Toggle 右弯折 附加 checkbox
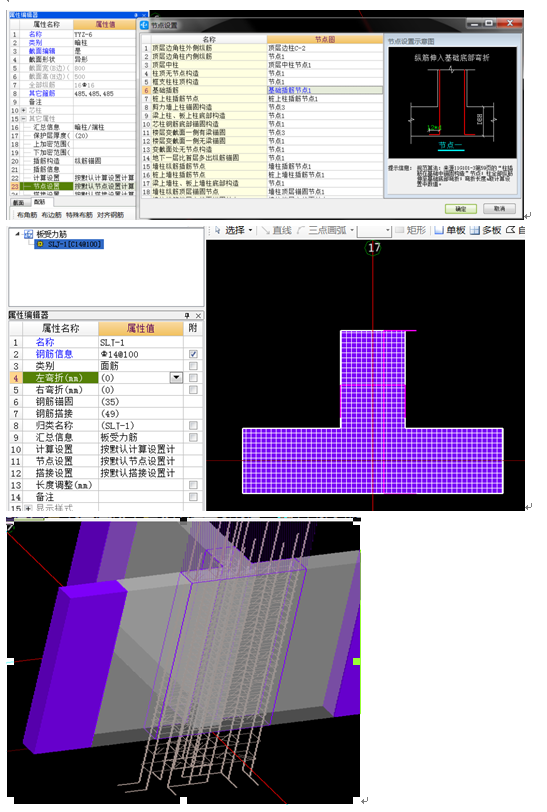Screen dimensions: 547x812 coord(193,389)
